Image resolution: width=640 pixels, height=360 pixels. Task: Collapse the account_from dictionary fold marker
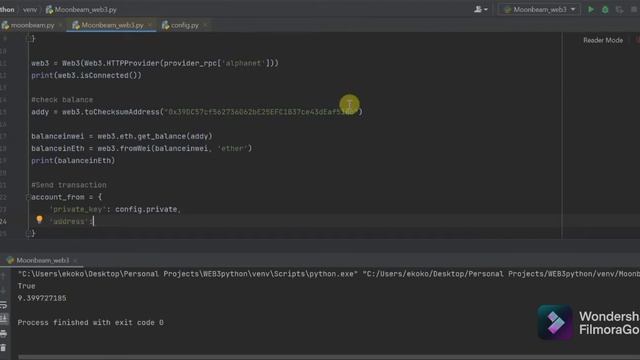[28, 197]
